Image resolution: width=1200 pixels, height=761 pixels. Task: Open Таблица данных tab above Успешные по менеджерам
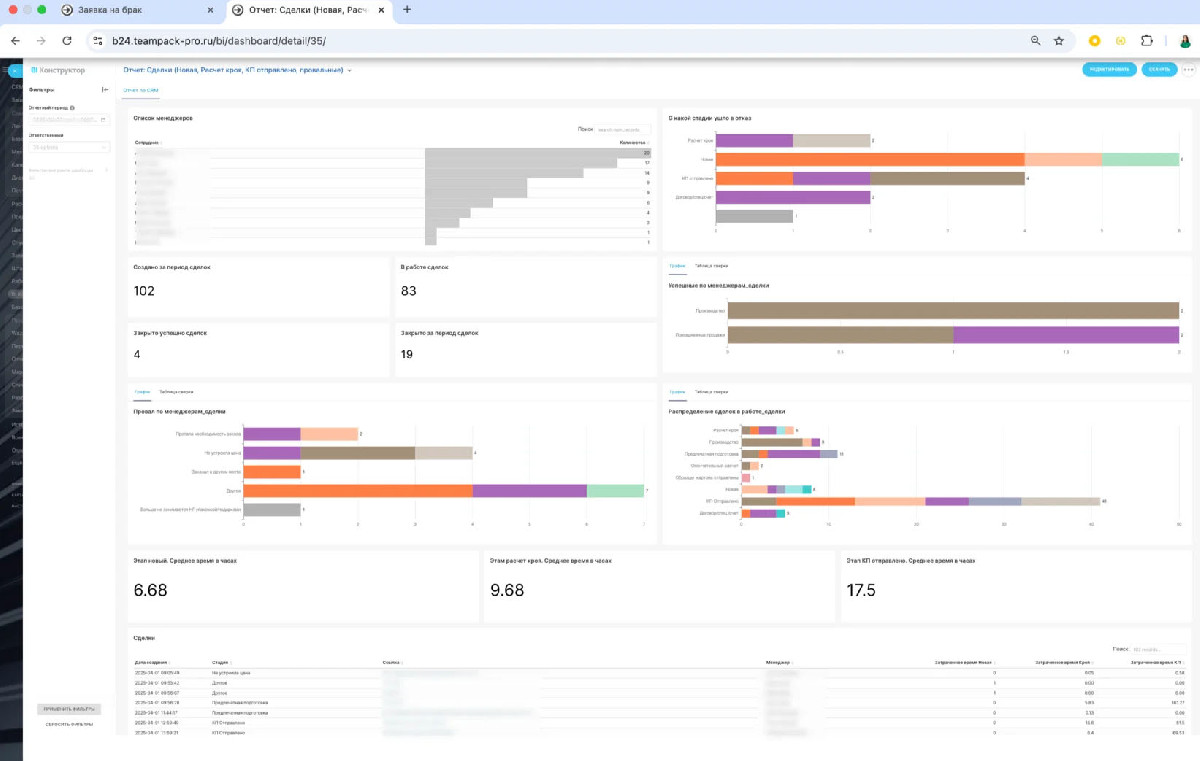711,266
